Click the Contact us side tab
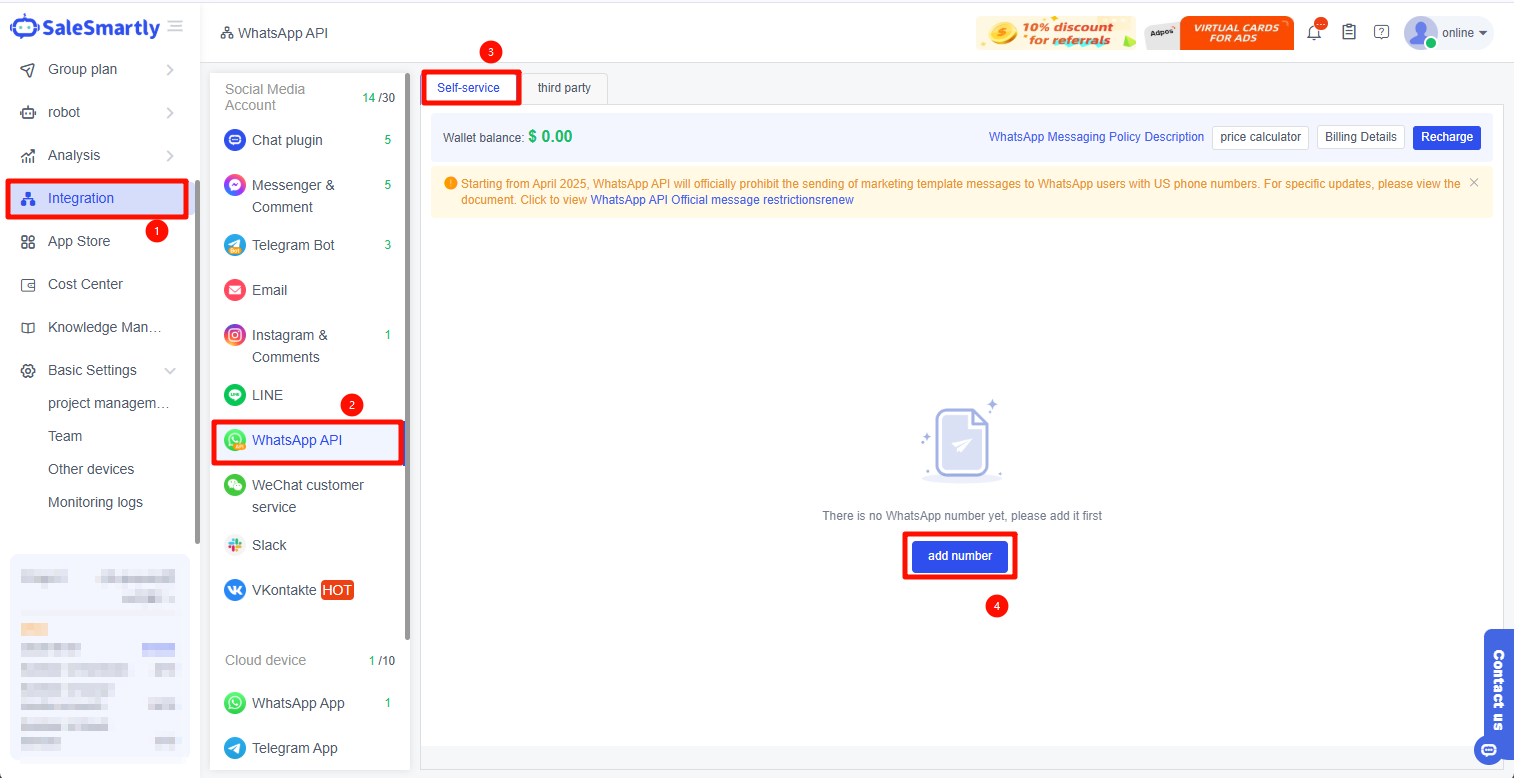The height and width of the screenshot is (778, 1514). (x=1498, y=691)
